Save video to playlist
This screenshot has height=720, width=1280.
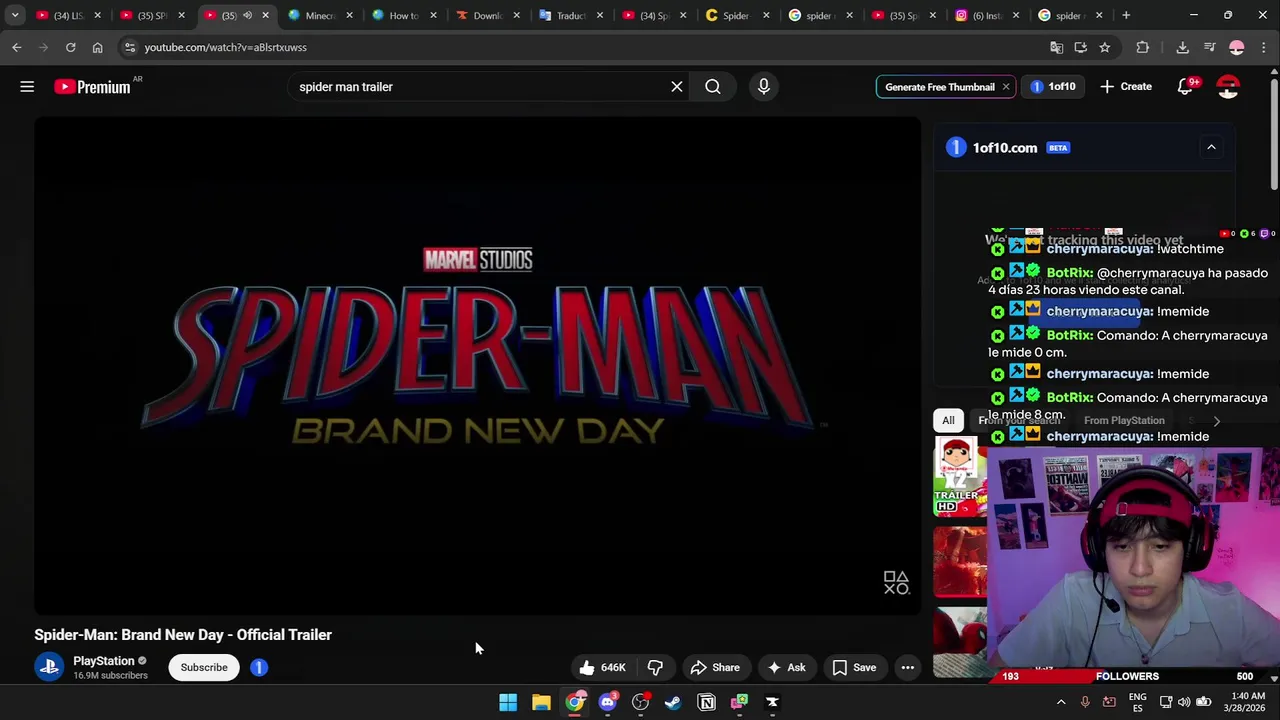pyautogui.click(x=854, y=667)
